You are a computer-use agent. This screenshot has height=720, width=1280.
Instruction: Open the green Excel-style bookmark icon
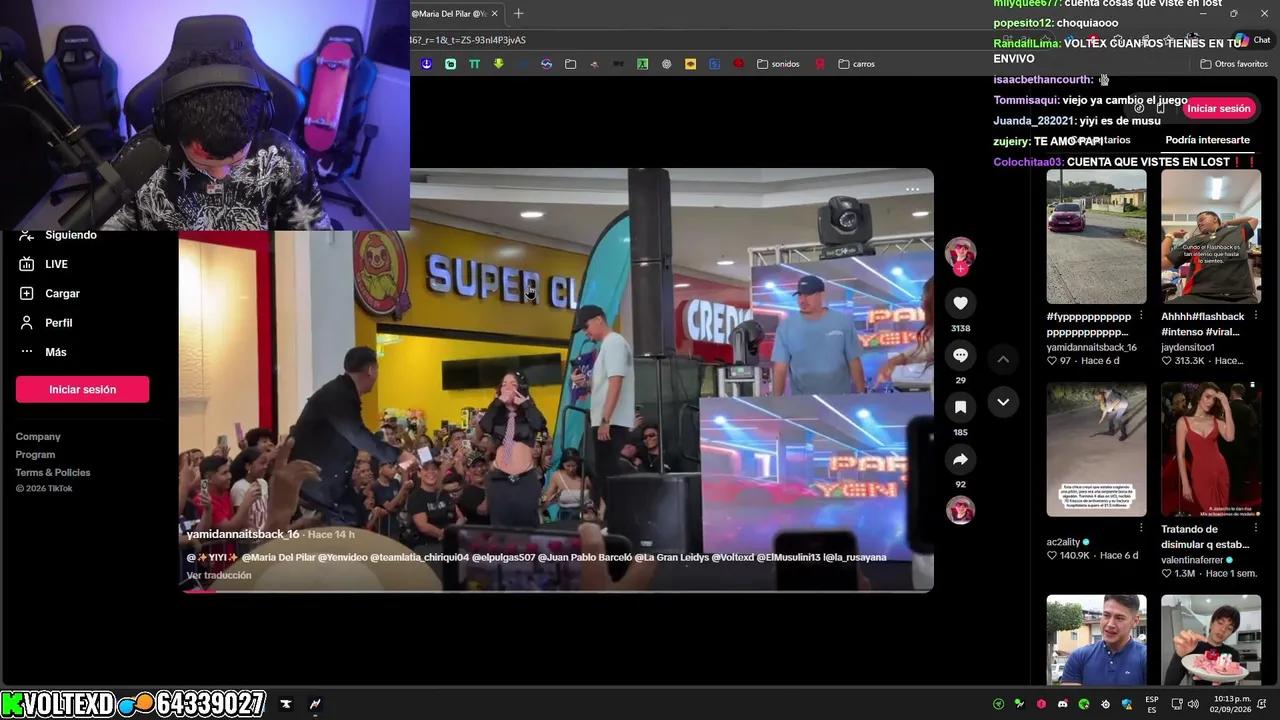coord(642,64)
